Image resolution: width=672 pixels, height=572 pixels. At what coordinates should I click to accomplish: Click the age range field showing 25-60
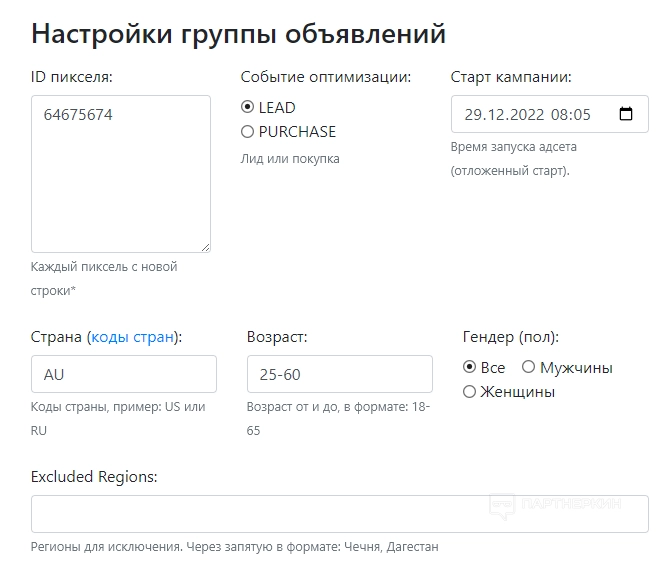[x=339, y=374]
